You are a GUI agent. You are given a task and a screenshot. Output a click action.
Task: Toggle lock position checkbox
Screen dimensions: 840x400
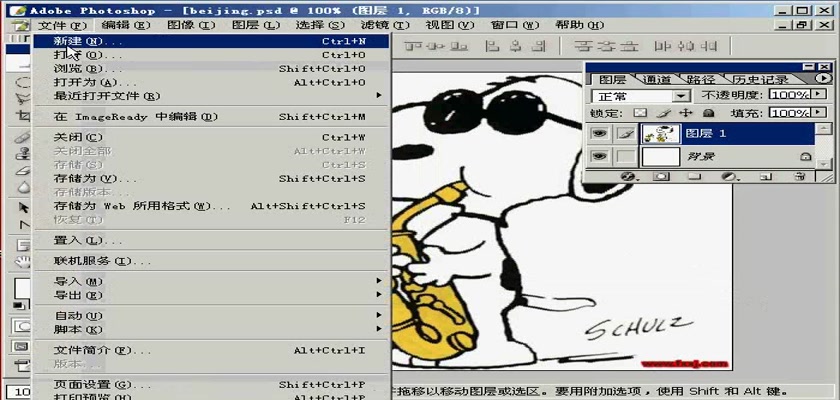[x=686, y=113]
